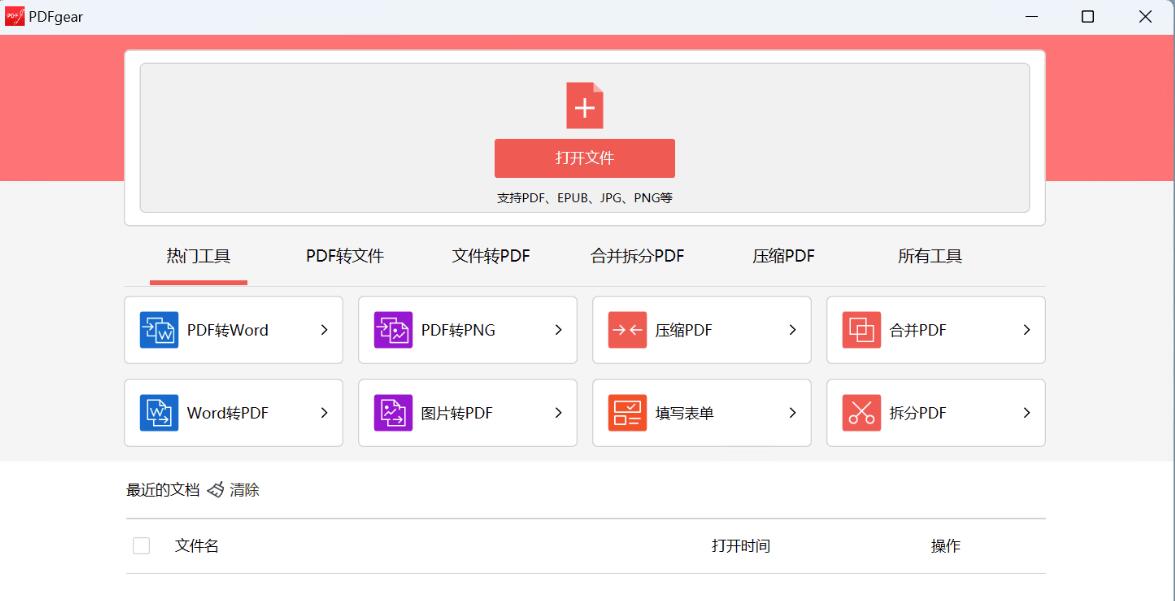Click the PDF转Word blue icon
1175x601 pixels.
tap(159, 330)
